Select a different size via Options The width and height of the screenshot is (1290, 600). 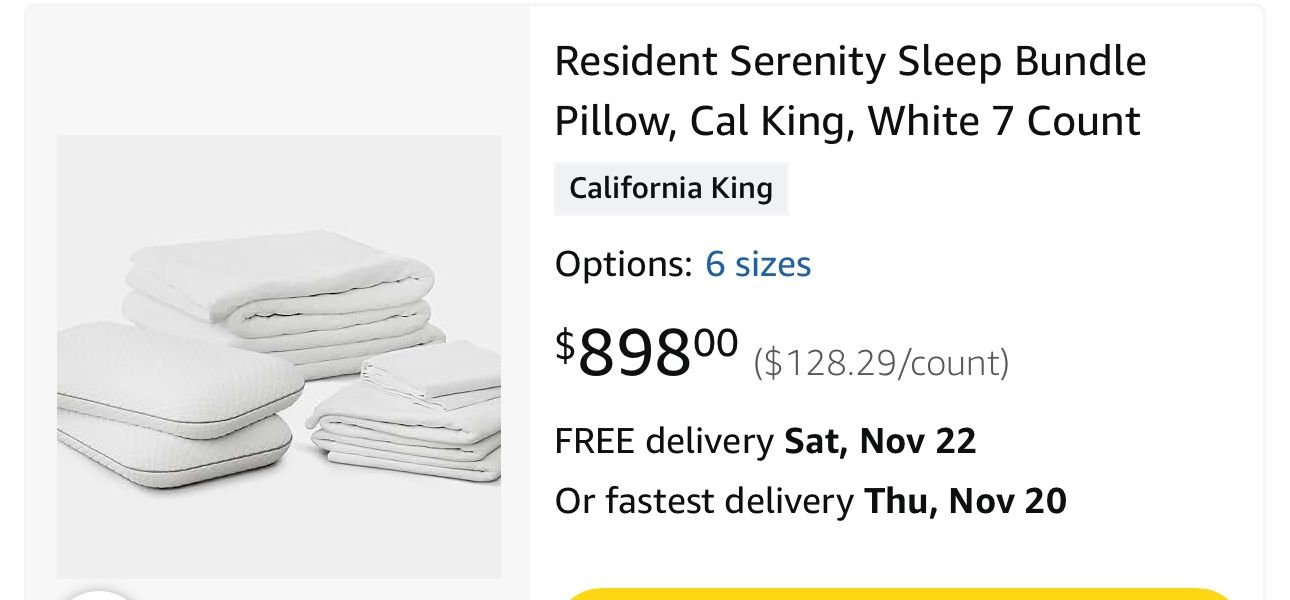click(x=757, y=264)
